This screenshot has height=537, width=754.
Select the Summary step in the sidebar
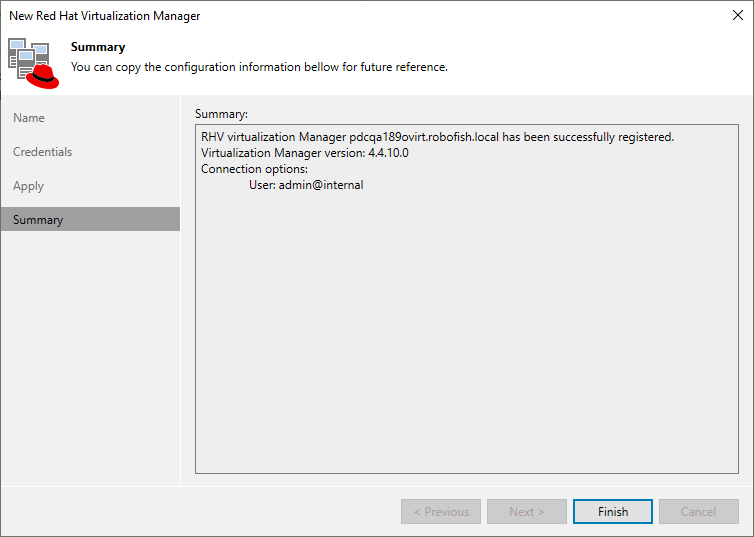(38, 220)
